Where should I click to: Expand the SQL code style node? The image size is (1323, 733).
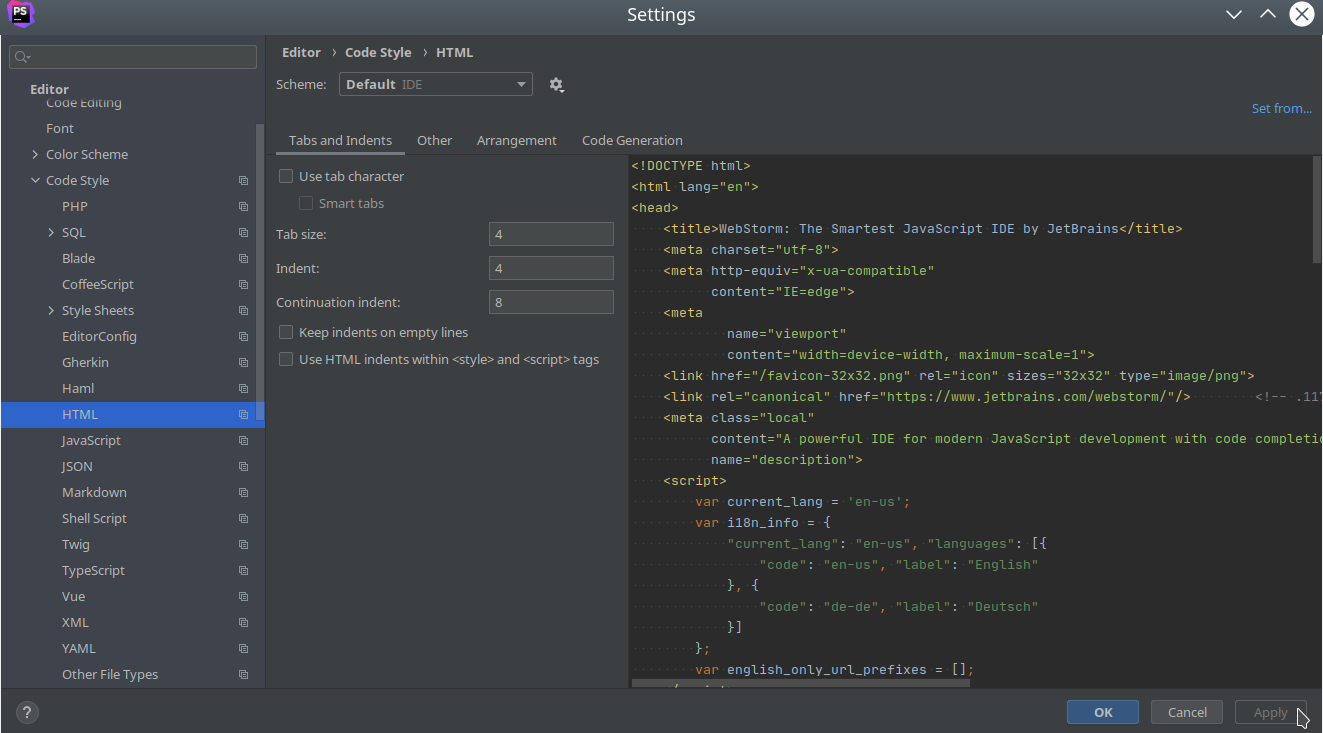tap(51, 233)
